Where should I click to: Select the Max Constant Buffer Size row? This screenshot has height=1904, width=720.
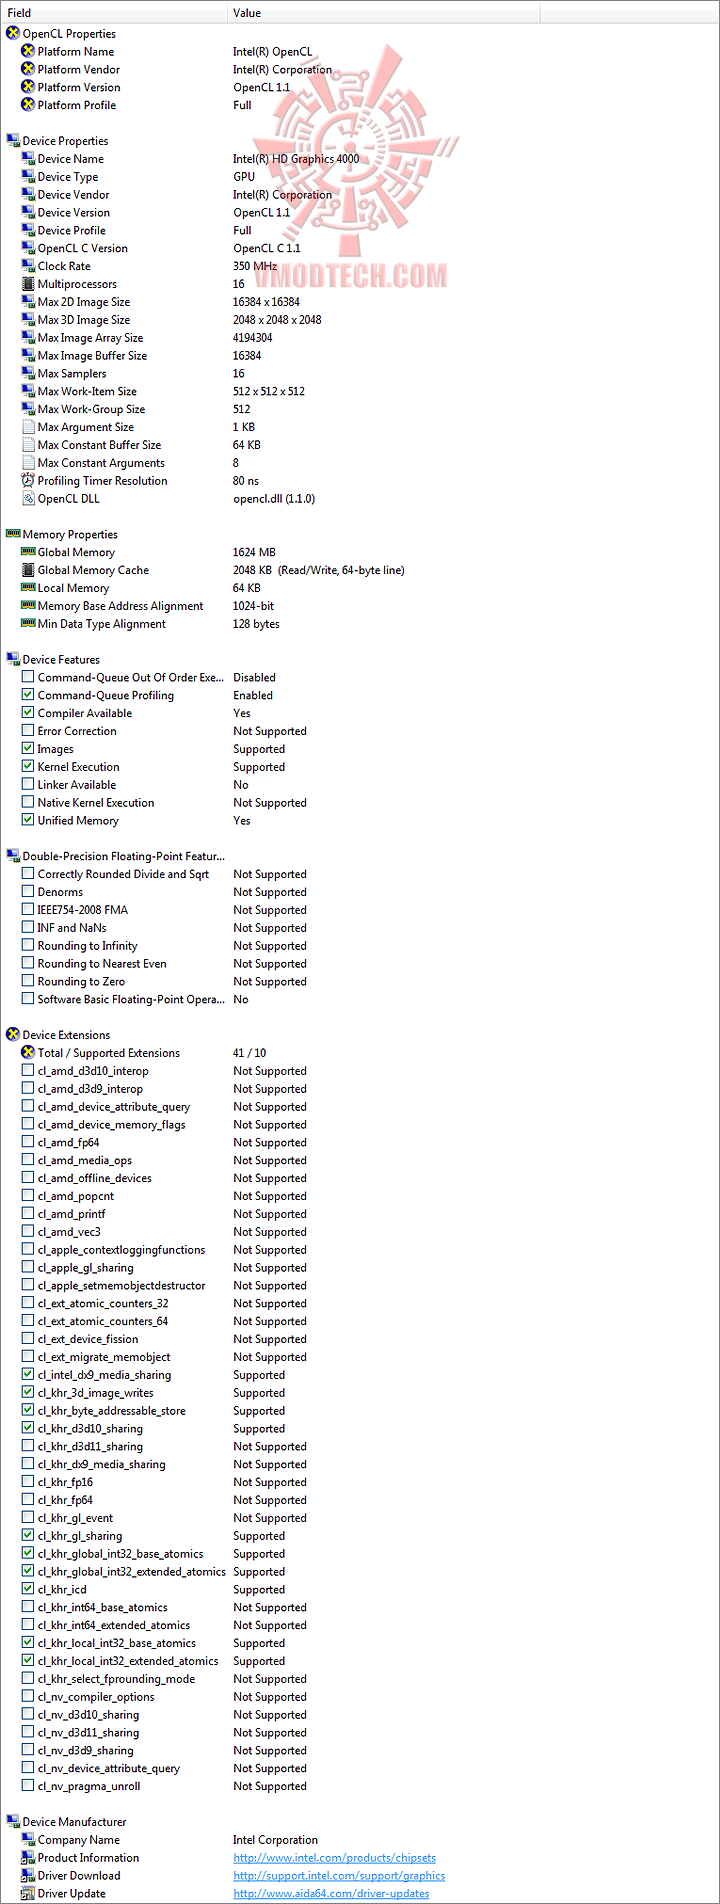coord(360,445)
